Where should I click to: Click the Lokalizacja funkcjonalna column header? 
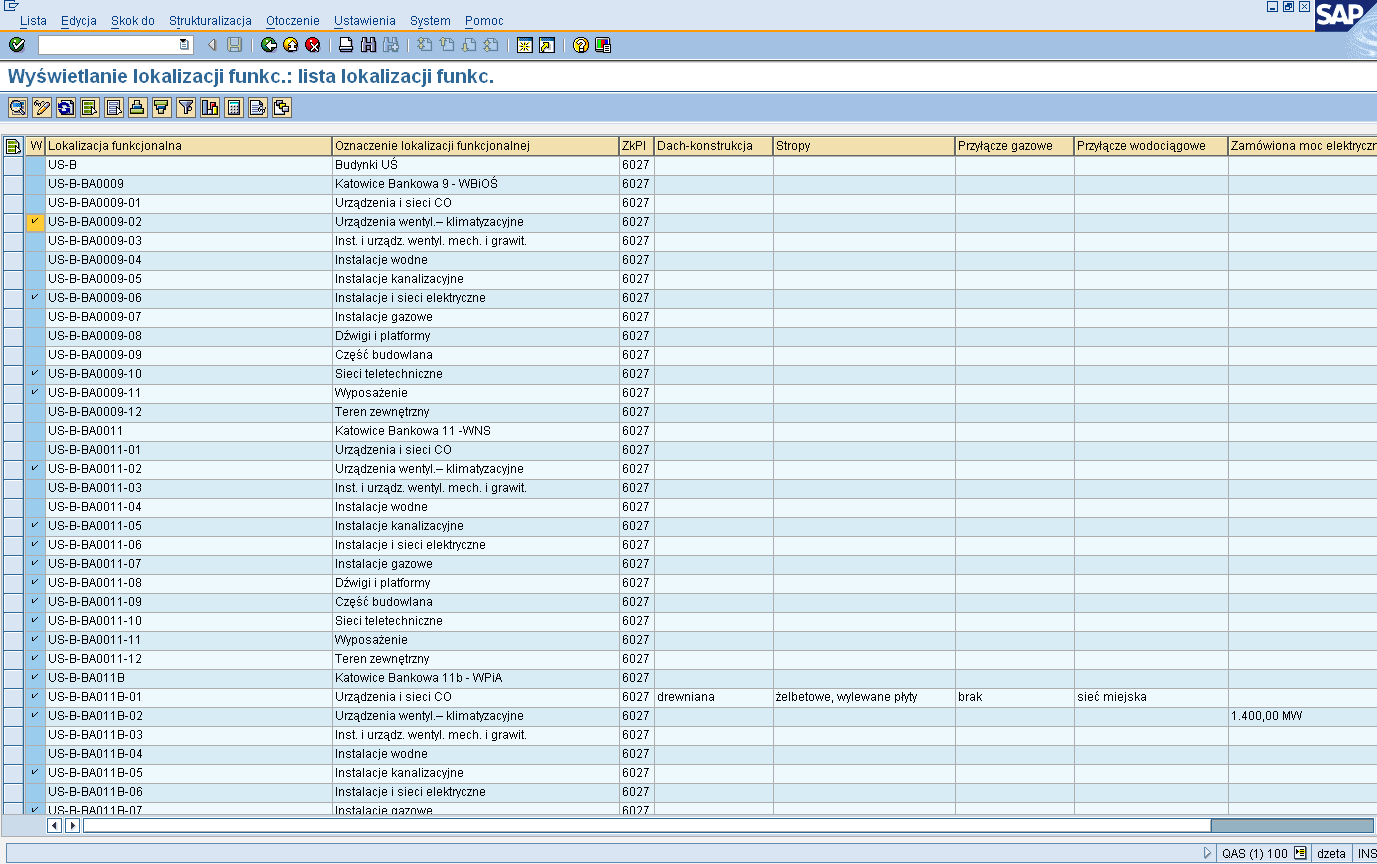point(188,146)
